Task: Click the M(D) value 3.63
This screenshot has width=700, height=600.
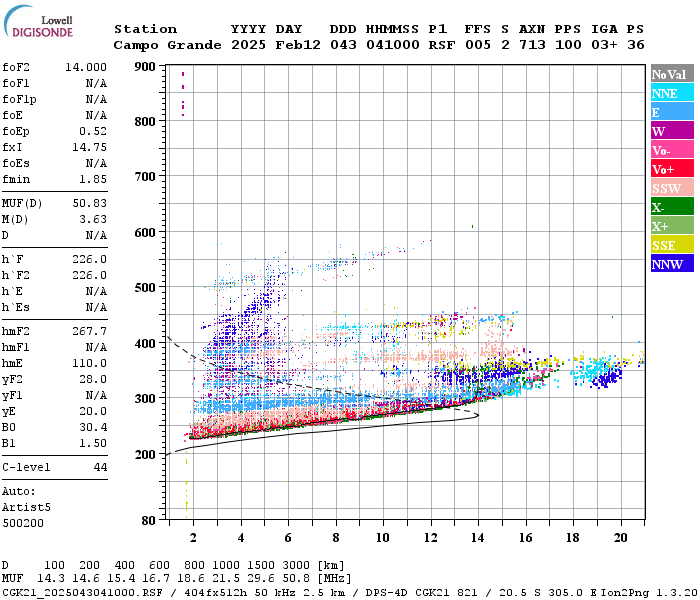Action: (x=93, y=219)
